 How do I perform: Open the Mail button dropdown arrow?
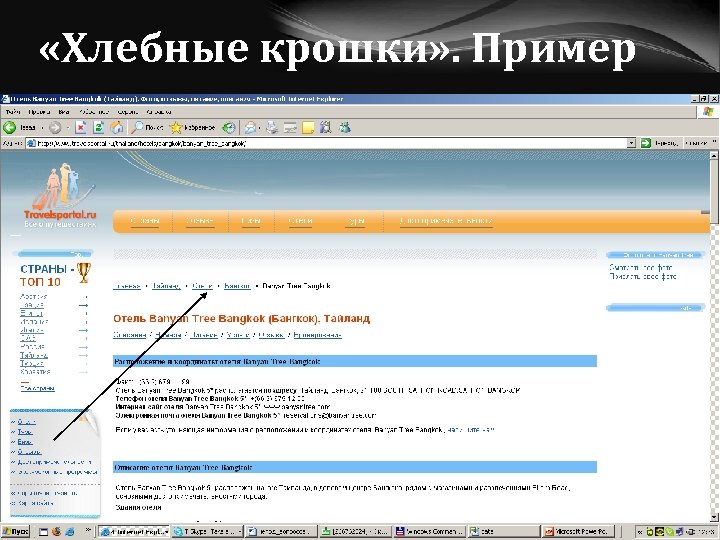[x=259, y=128]
